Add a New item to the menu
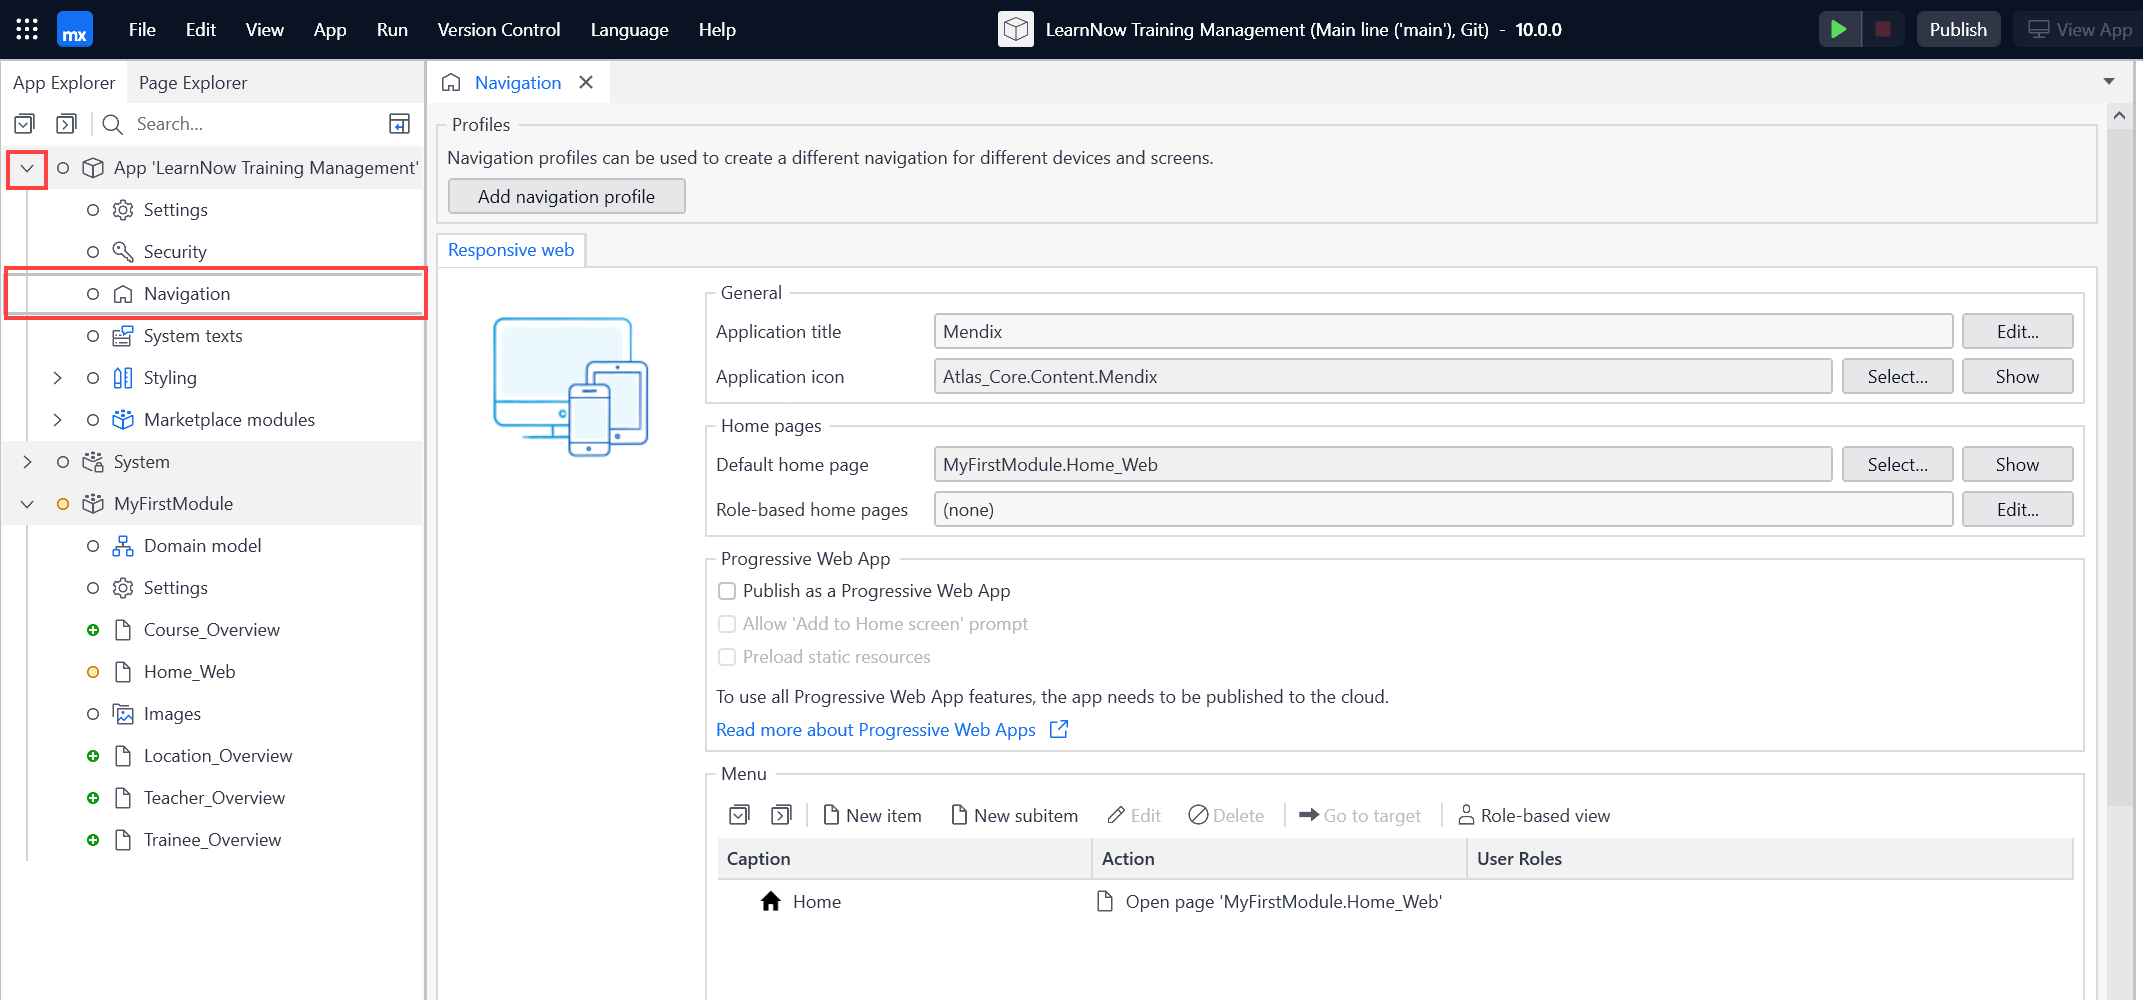The image size is (2143, 1000). pos(872,815)
